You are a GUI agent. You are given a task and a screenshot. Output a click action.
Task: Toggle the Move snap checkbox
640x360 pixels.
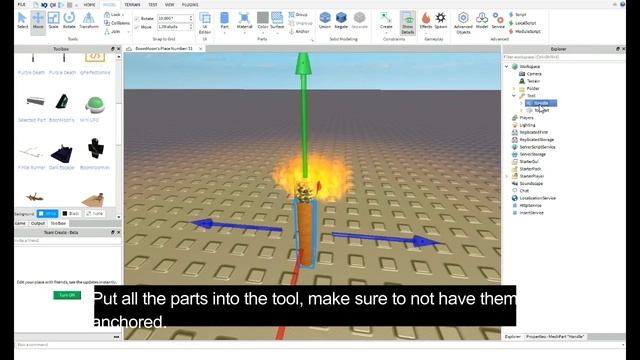(x=137, y=27)
